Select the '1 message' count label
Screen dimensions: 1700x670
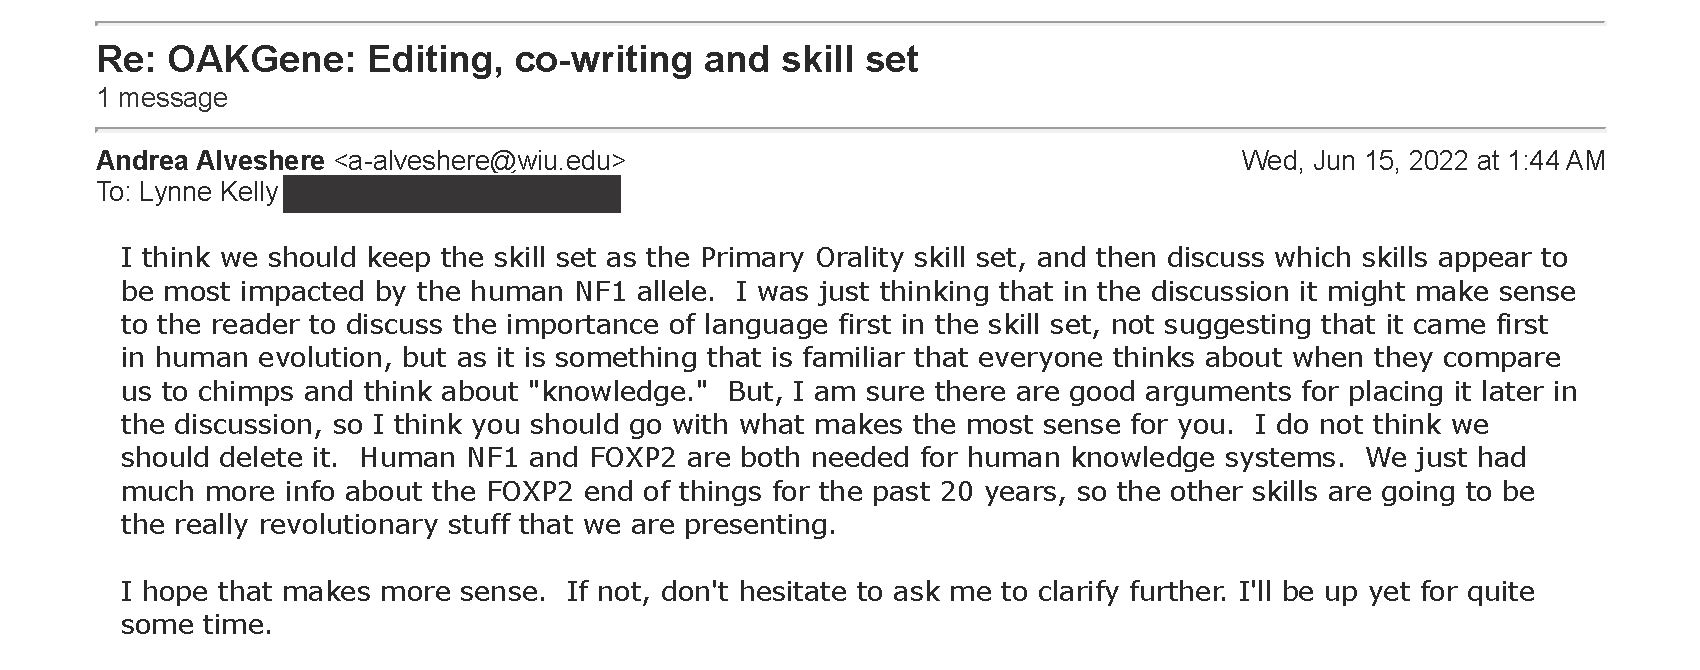(162, 98)
